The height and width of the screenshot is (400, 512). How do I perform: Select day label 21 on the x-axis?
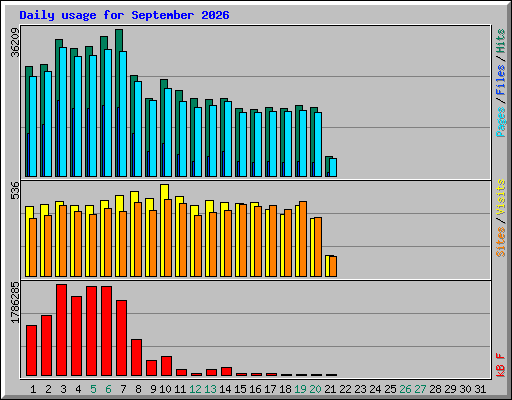(330, 389)
